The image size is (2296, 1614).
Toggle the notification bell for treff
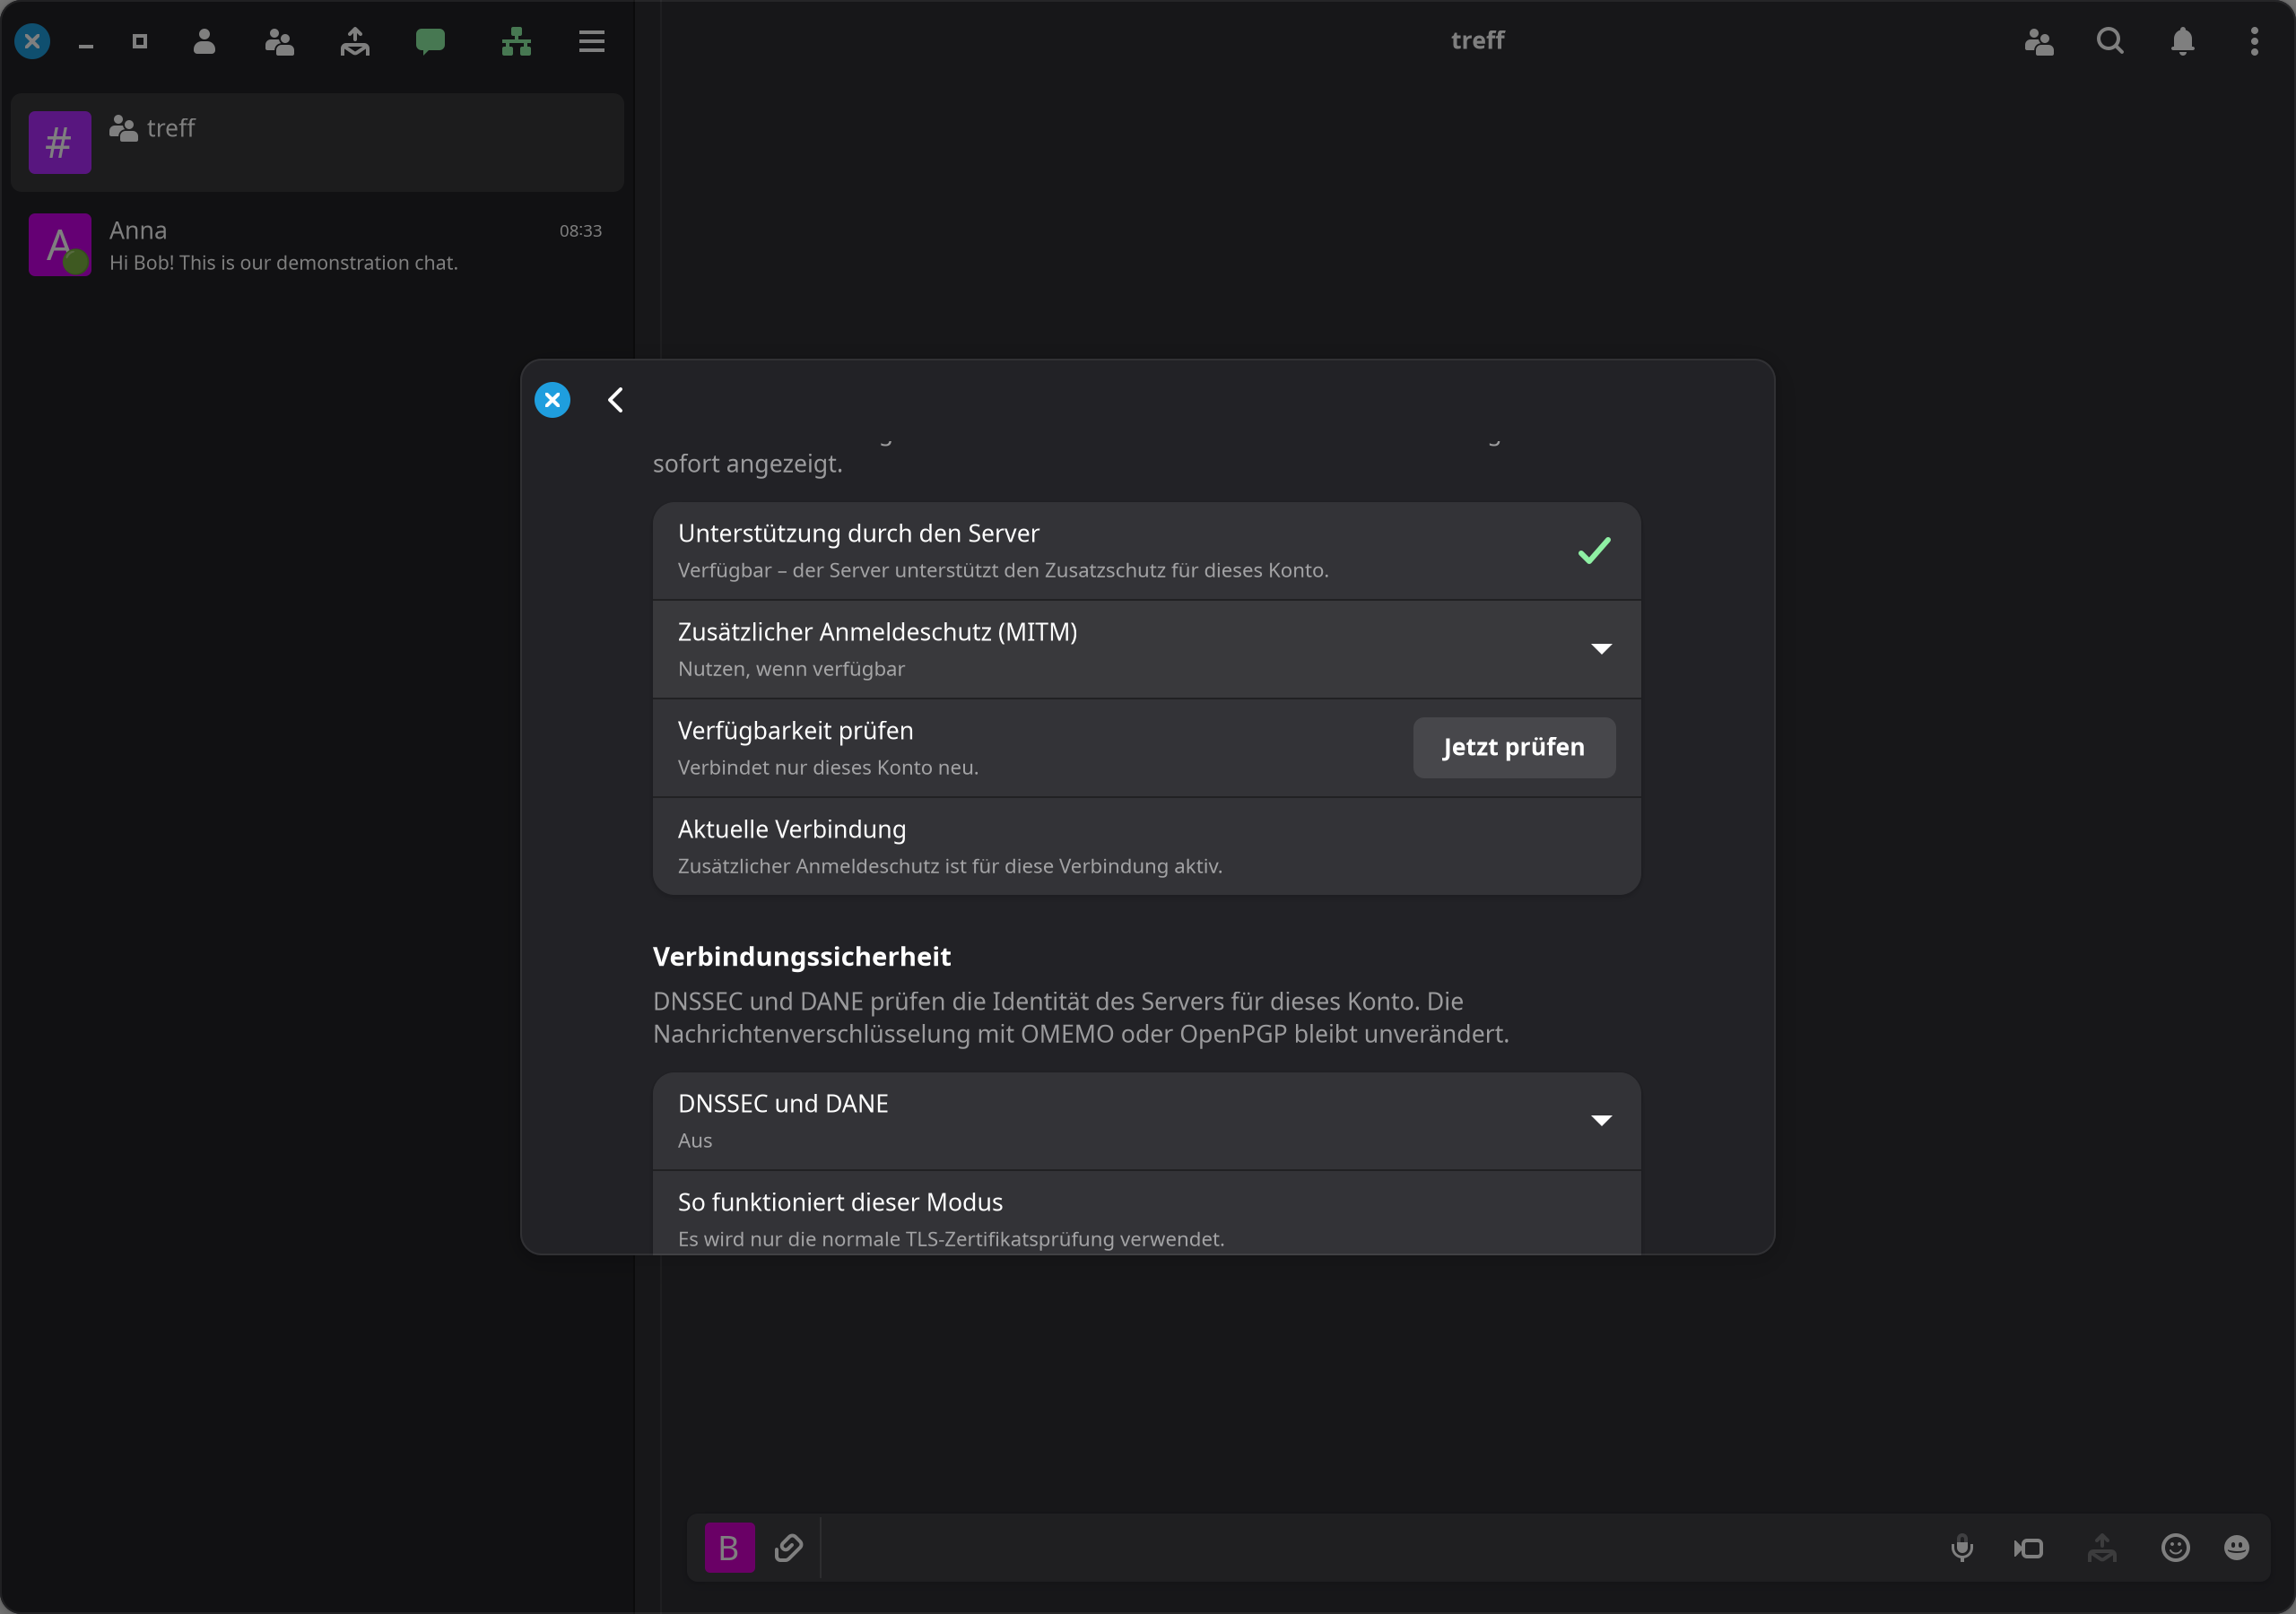pyautogui.click(x=2183, y=41)
